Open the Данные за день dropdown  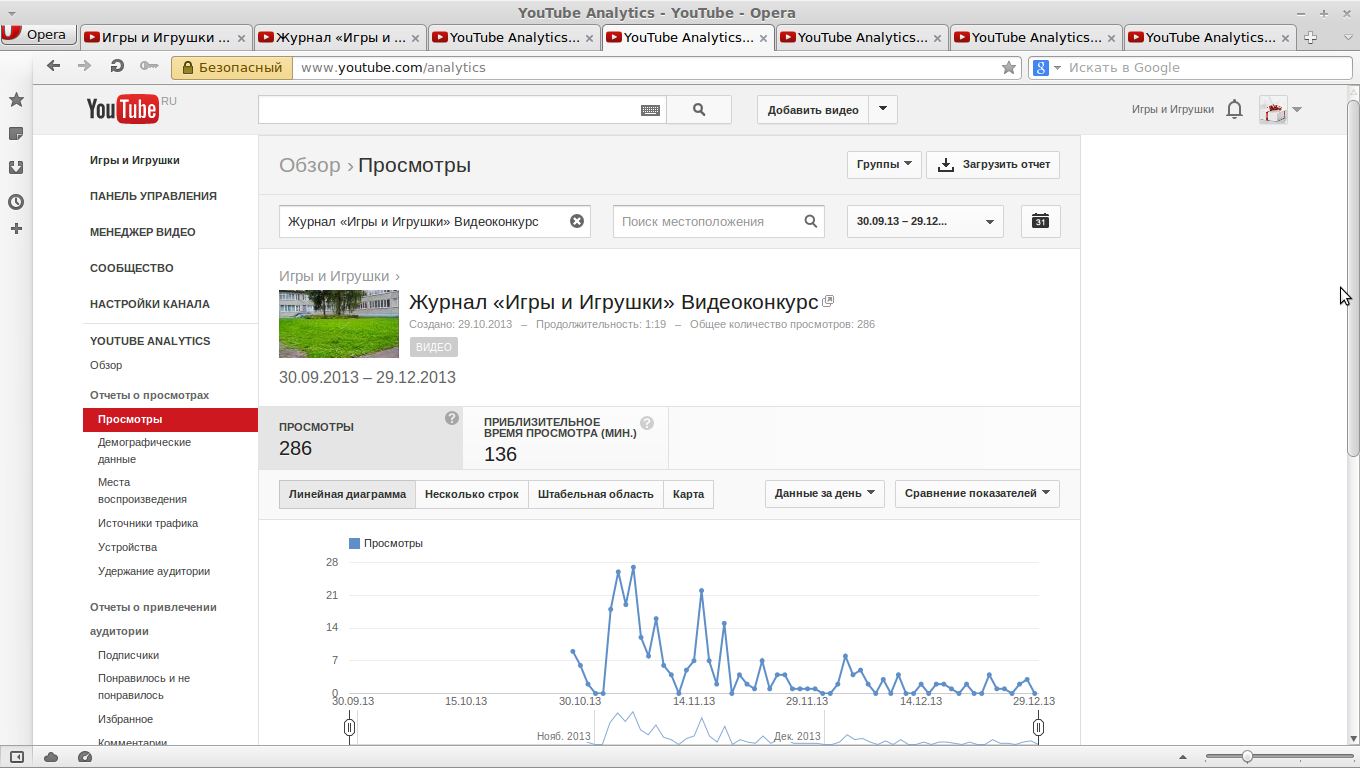tap(824, 493)
